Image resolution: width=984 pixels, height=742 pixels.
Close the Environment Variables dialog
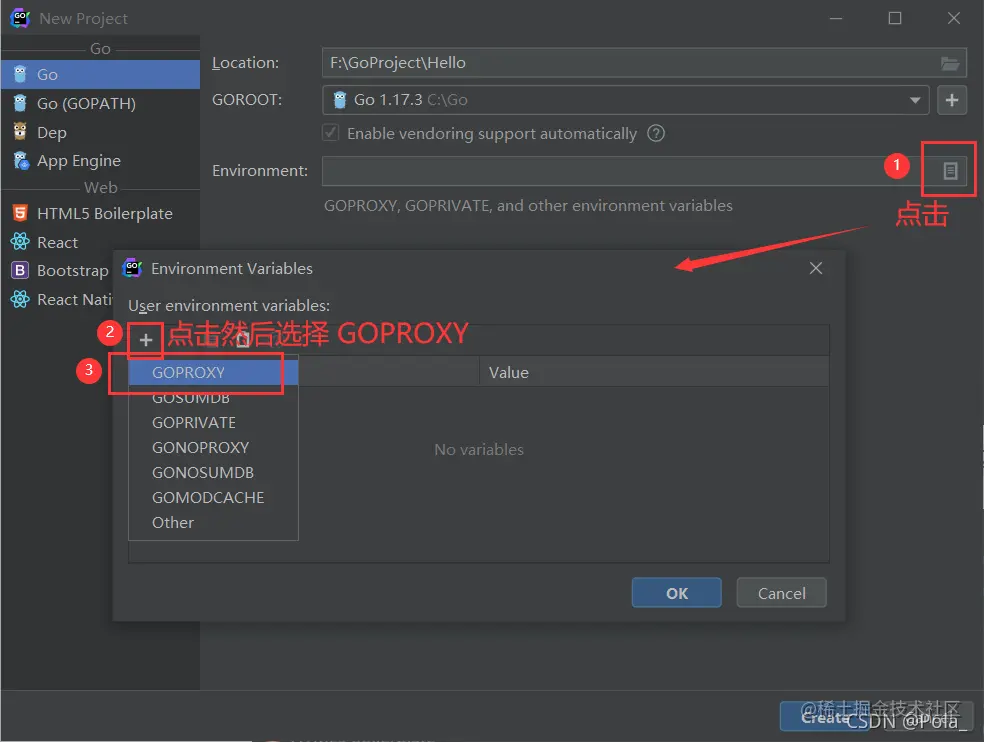pyautogui.click(x=816, y=268)
